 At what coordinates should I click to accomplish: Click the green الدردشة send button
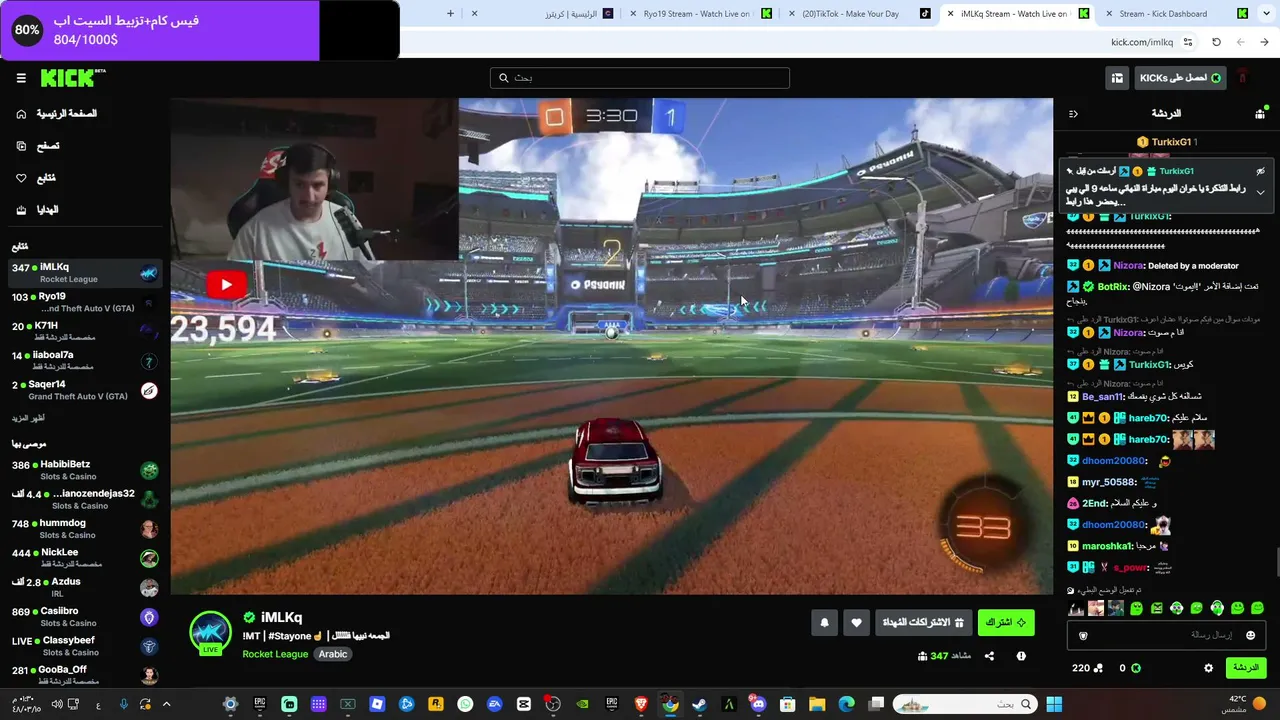1245,668
